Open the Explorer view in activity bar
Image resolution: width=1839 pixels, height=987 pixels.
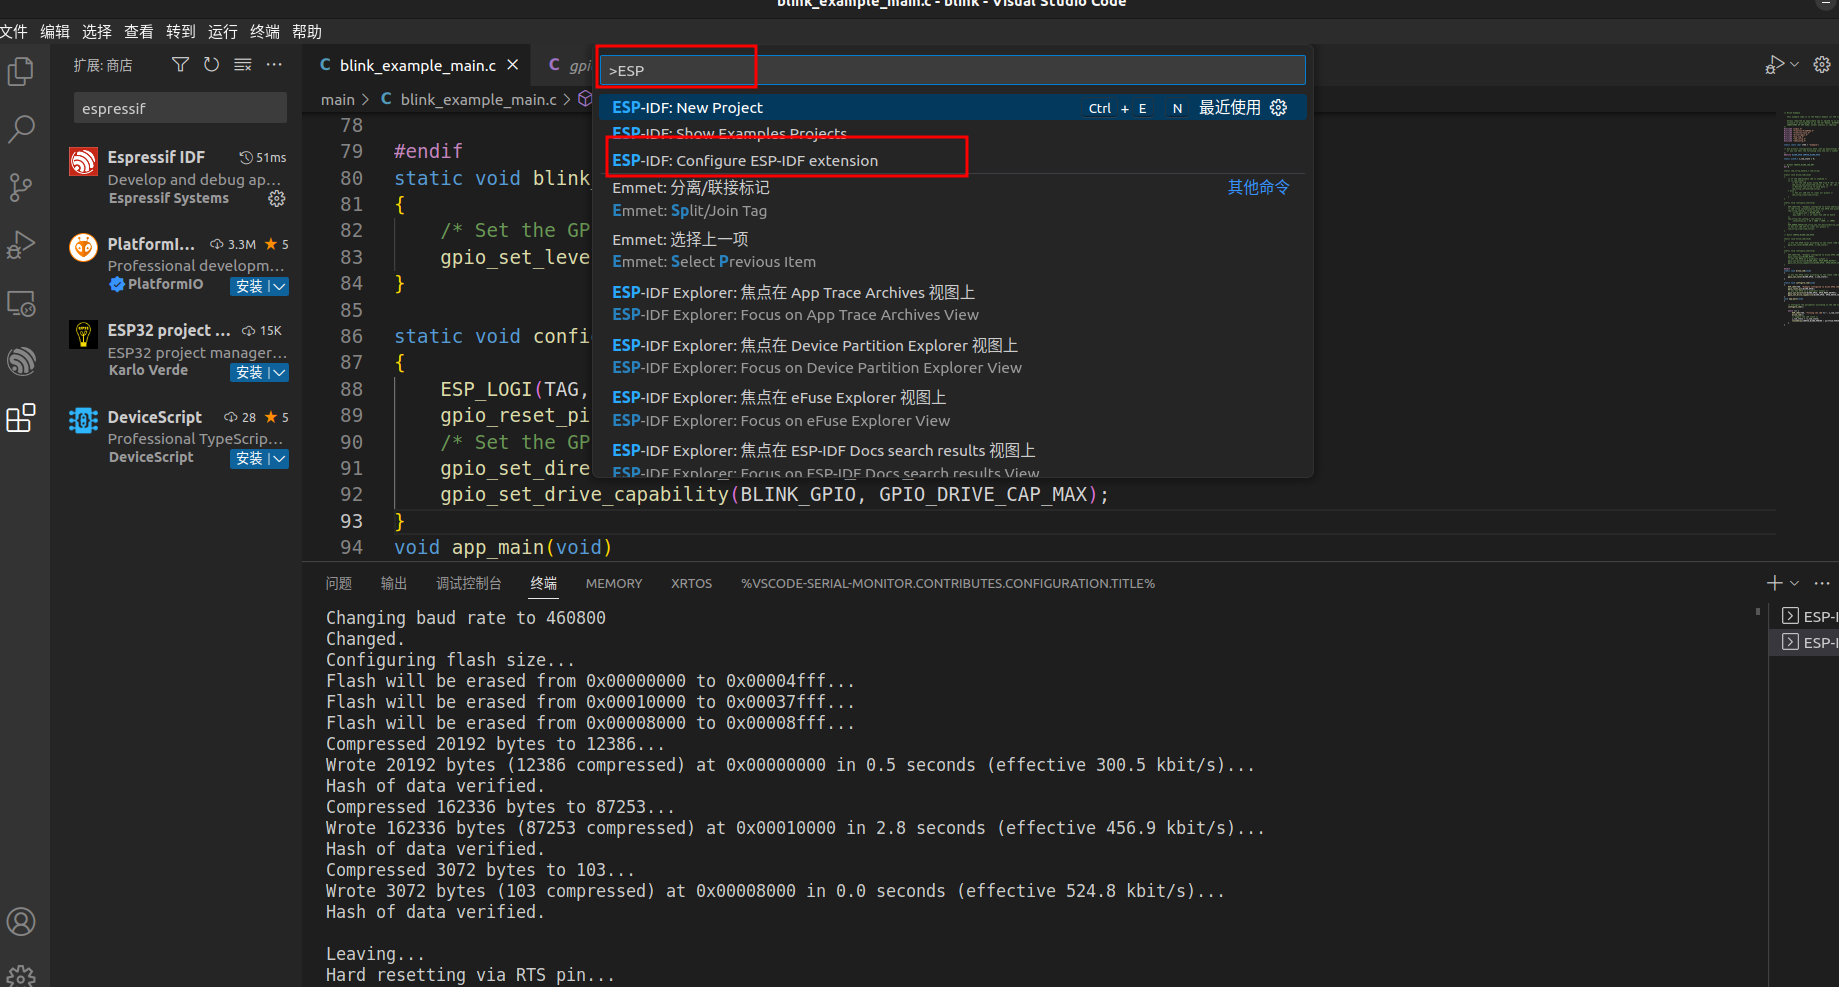[21, 72]
